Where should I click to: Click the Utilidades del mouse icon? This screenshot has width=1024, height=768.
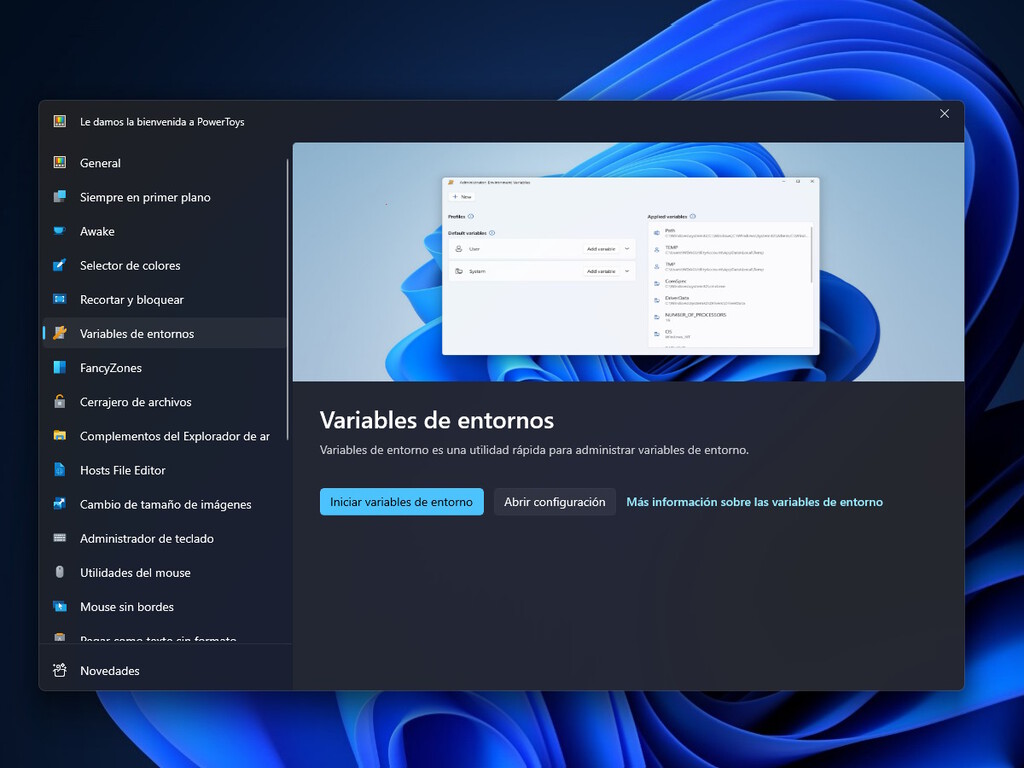(x=59, y=572)
